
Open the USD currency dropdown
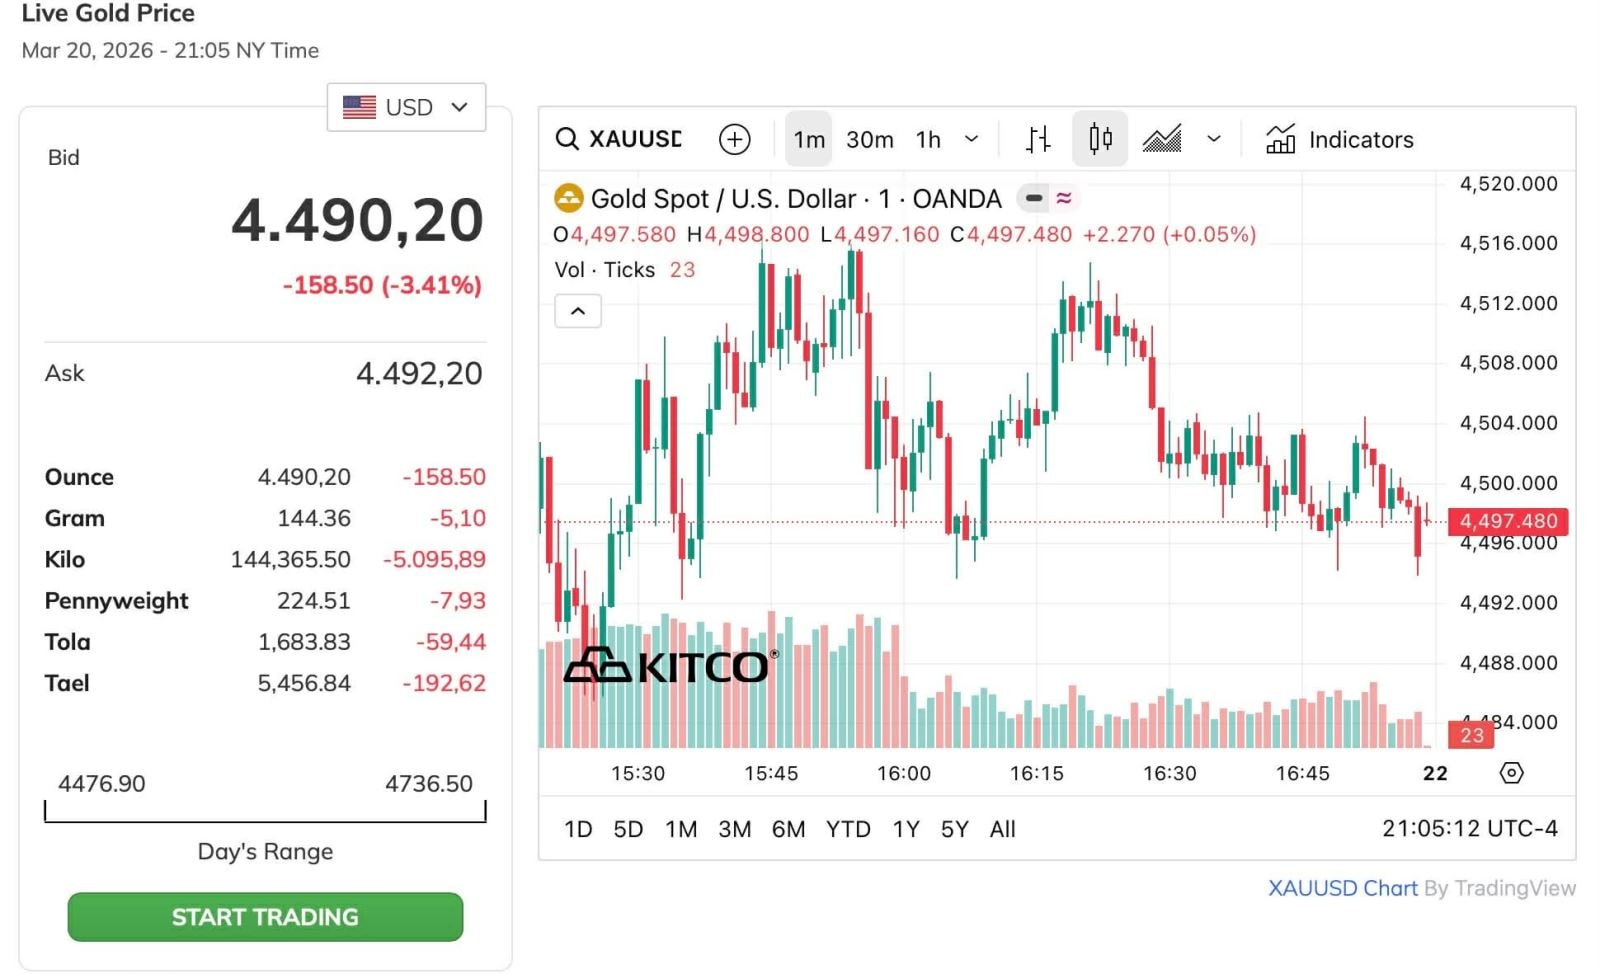coord(406,107)
